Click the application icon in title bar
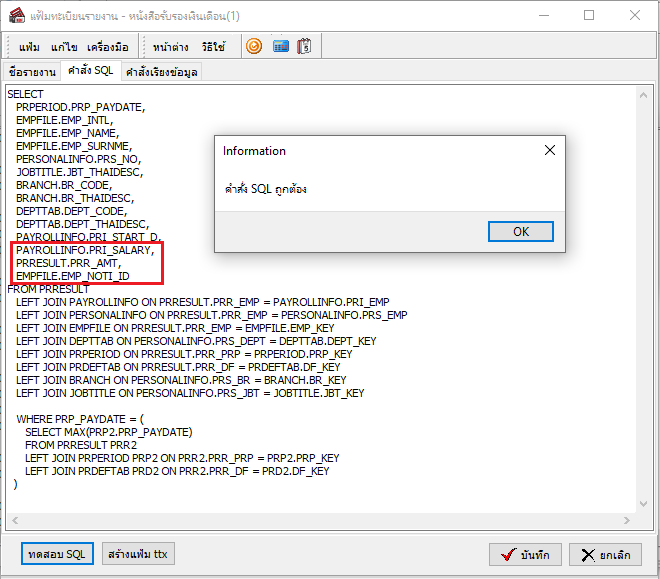The height and width of the screenshot is (579, 660). [15, 15]
